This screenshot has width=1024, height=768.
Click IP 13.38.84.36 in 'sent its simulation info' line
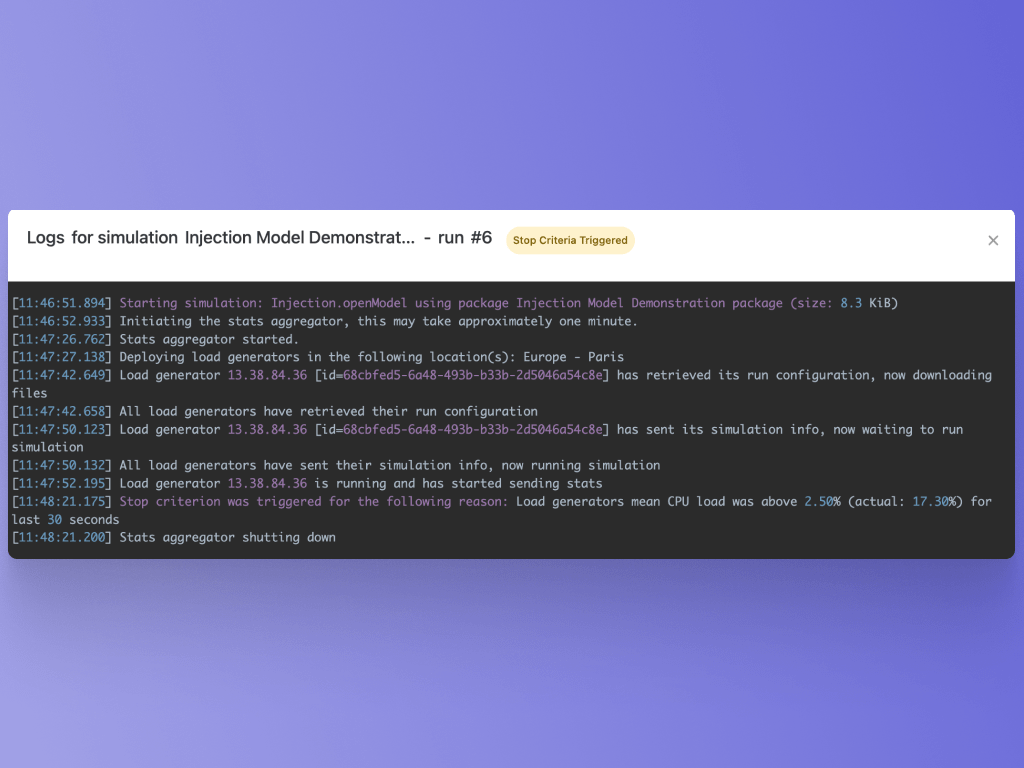[x=267, y=430]
